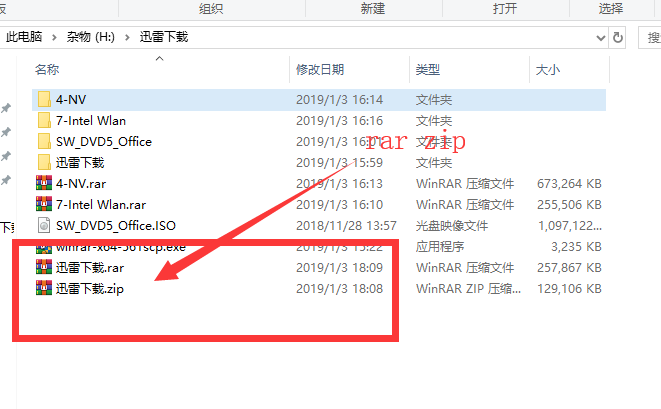
Task: Select the file name 4-NV.rar
Action: [x=81, y=184]
